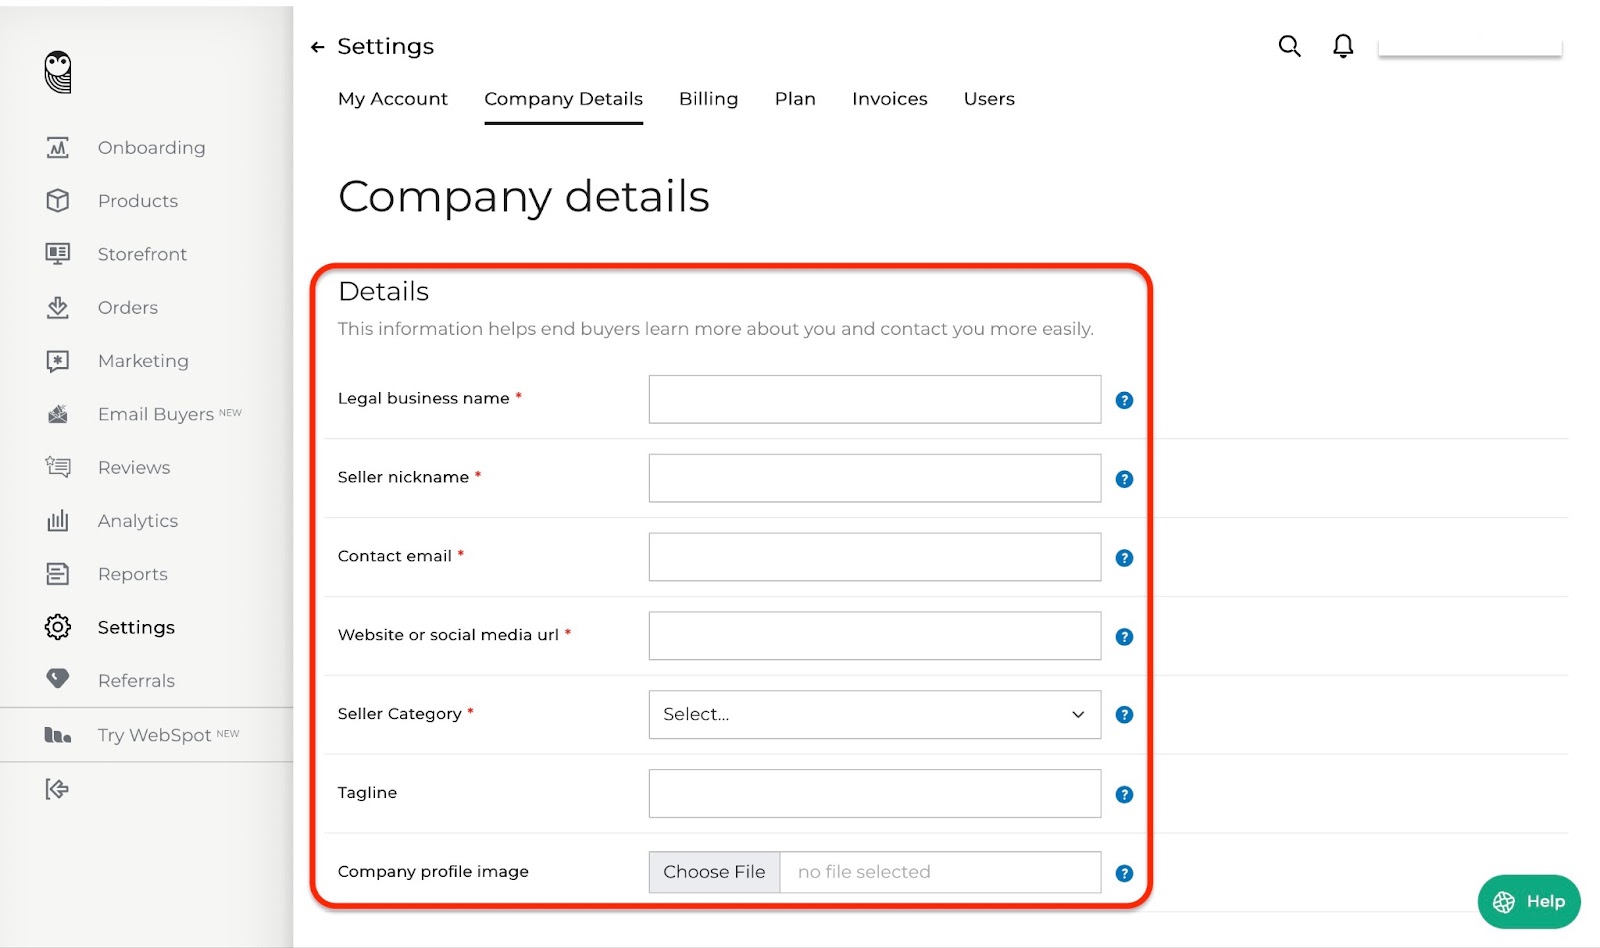Screen dimensions: 1600x948
Task: Open Onboarding from the sidebar
Action: tap(151, 148)
